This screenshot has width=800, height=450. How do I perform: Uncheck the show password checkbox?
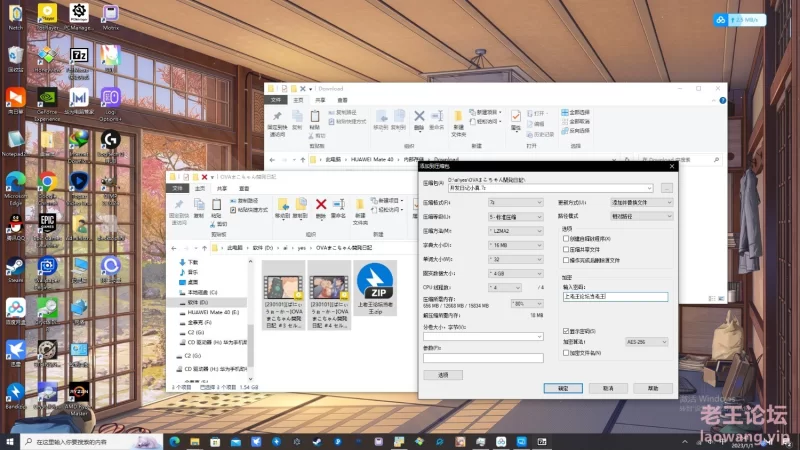click(566, 331)
